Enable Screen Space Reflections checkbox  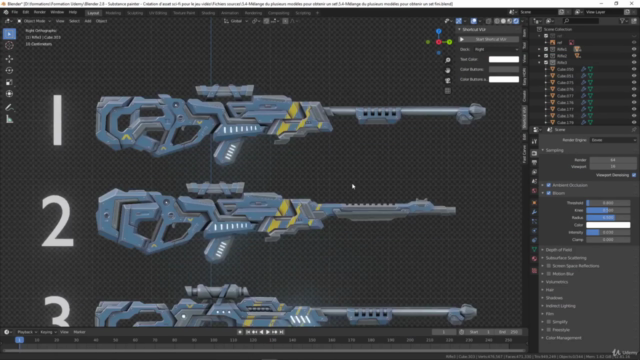point(549,266)
